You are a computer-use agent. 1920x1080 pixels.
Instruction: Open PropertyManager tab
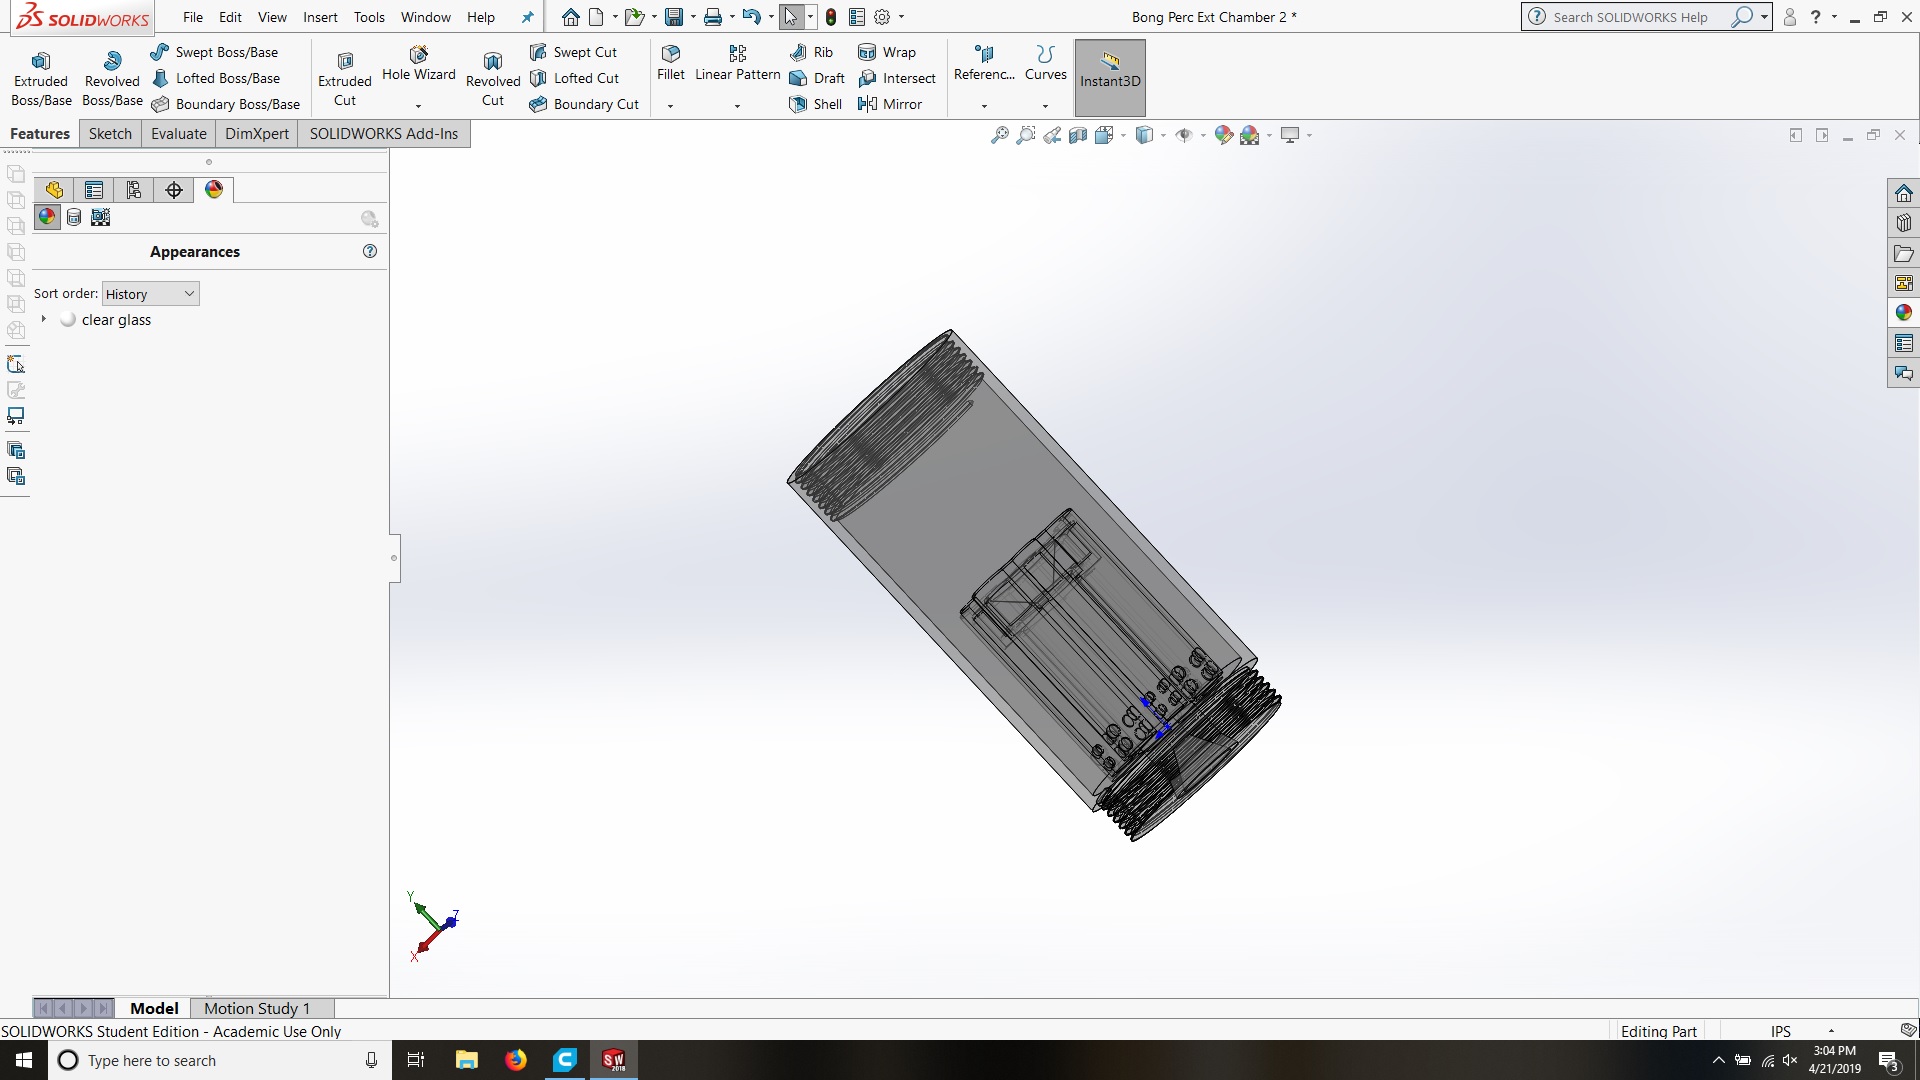(x=94, y=190)
